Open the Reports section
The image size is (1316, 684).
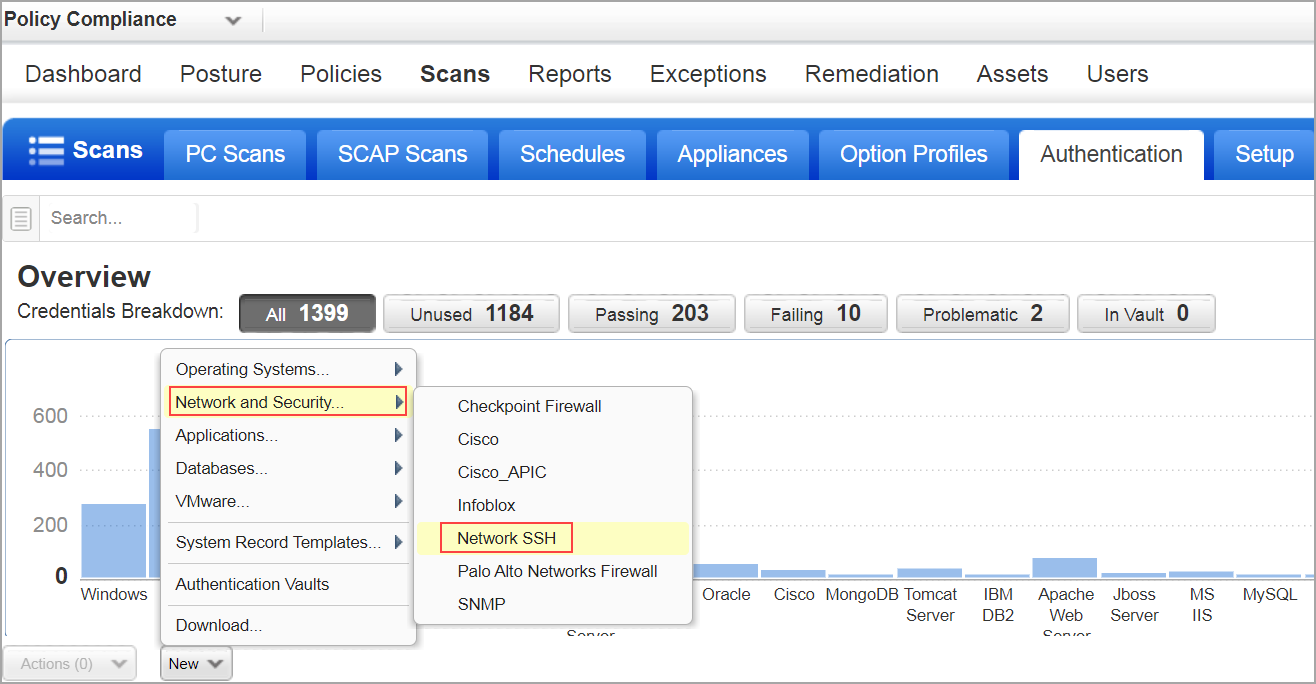[x=570, y=74]
